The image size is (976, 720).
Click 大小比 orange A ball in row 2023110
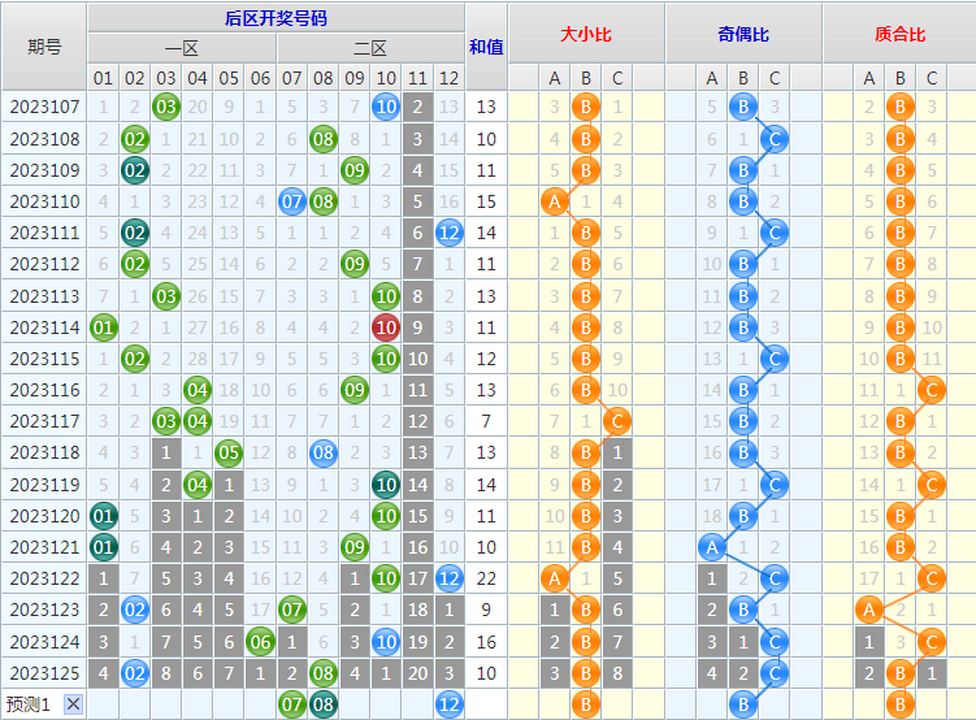pos(555,202)
